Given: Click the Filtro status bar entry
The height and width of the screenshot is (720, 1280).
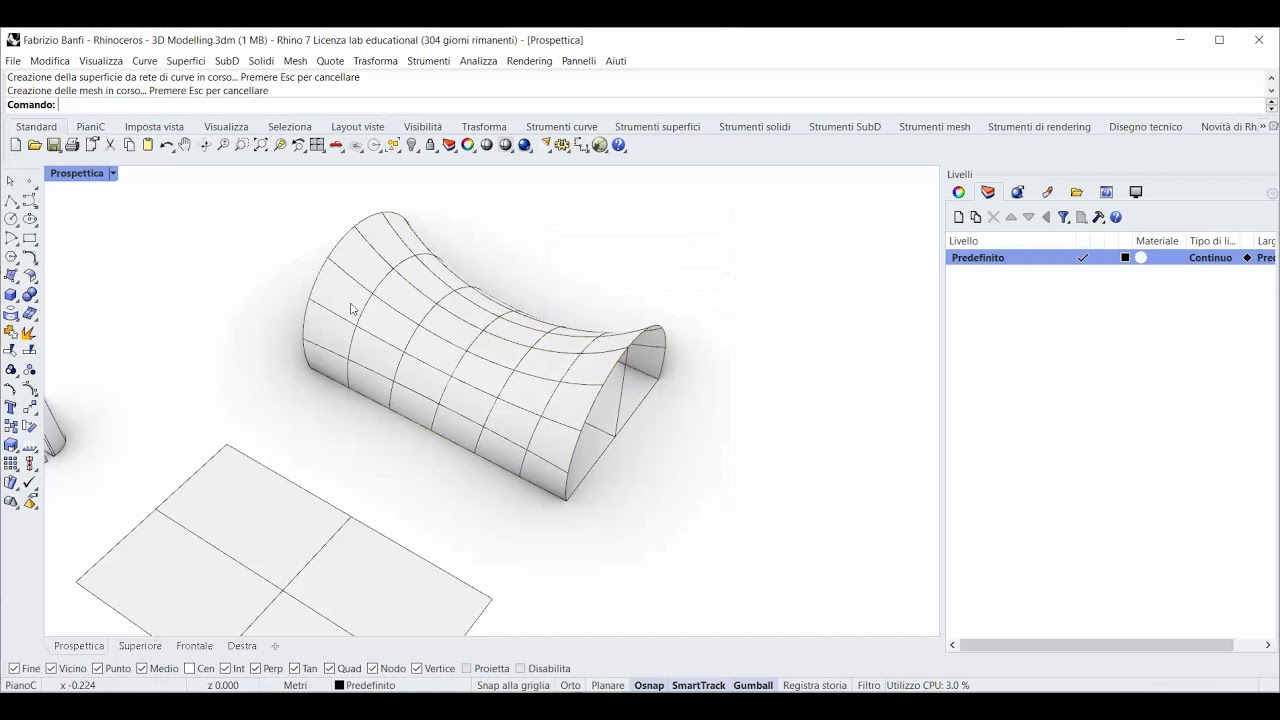Looking at the screenshot, I should click(x=869, y=685).
